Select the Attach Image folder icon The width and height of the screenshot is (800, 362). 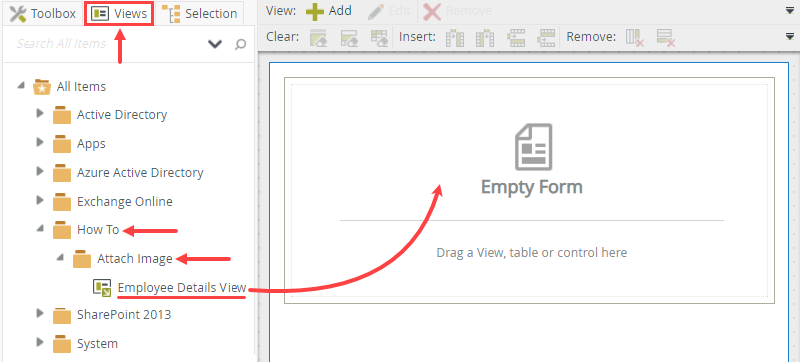click(82, 259)
